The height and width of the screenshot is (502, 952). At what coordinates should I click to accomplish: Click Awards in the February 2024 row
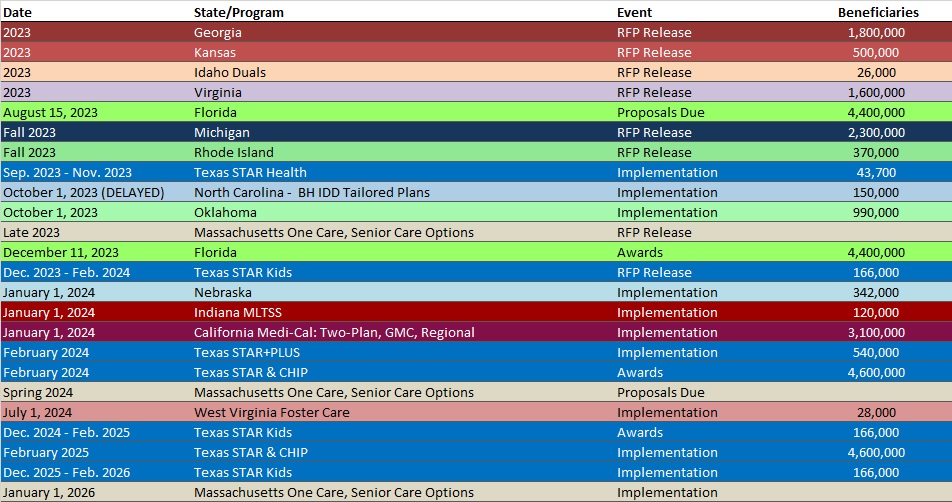(x=640, y=373)
